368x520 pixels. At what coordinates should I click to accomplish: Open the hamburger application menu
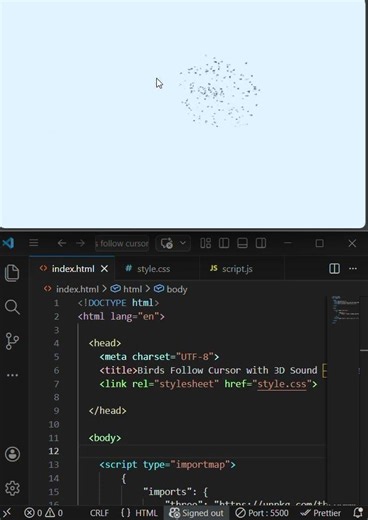[34, 243]
